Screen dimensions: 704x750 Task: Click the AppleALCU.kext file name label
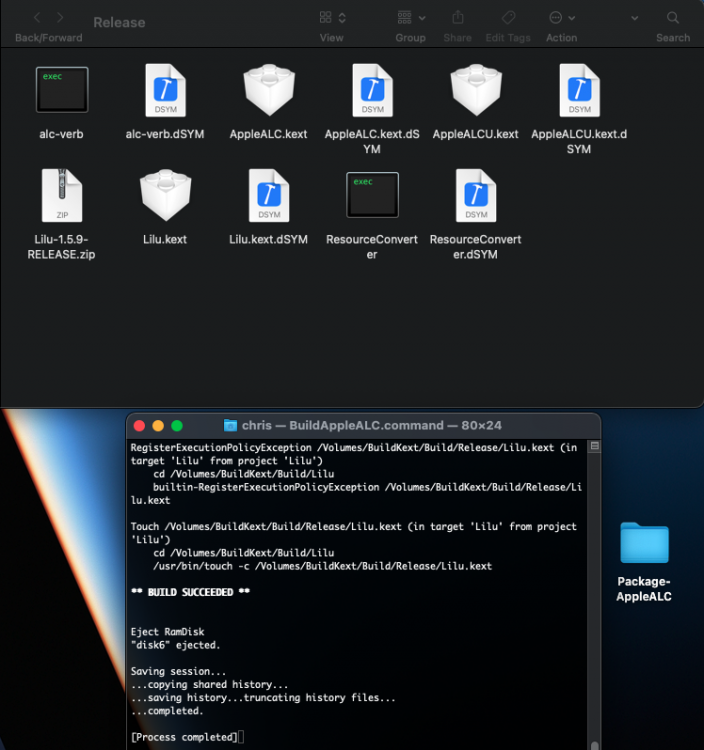[476, 134]
